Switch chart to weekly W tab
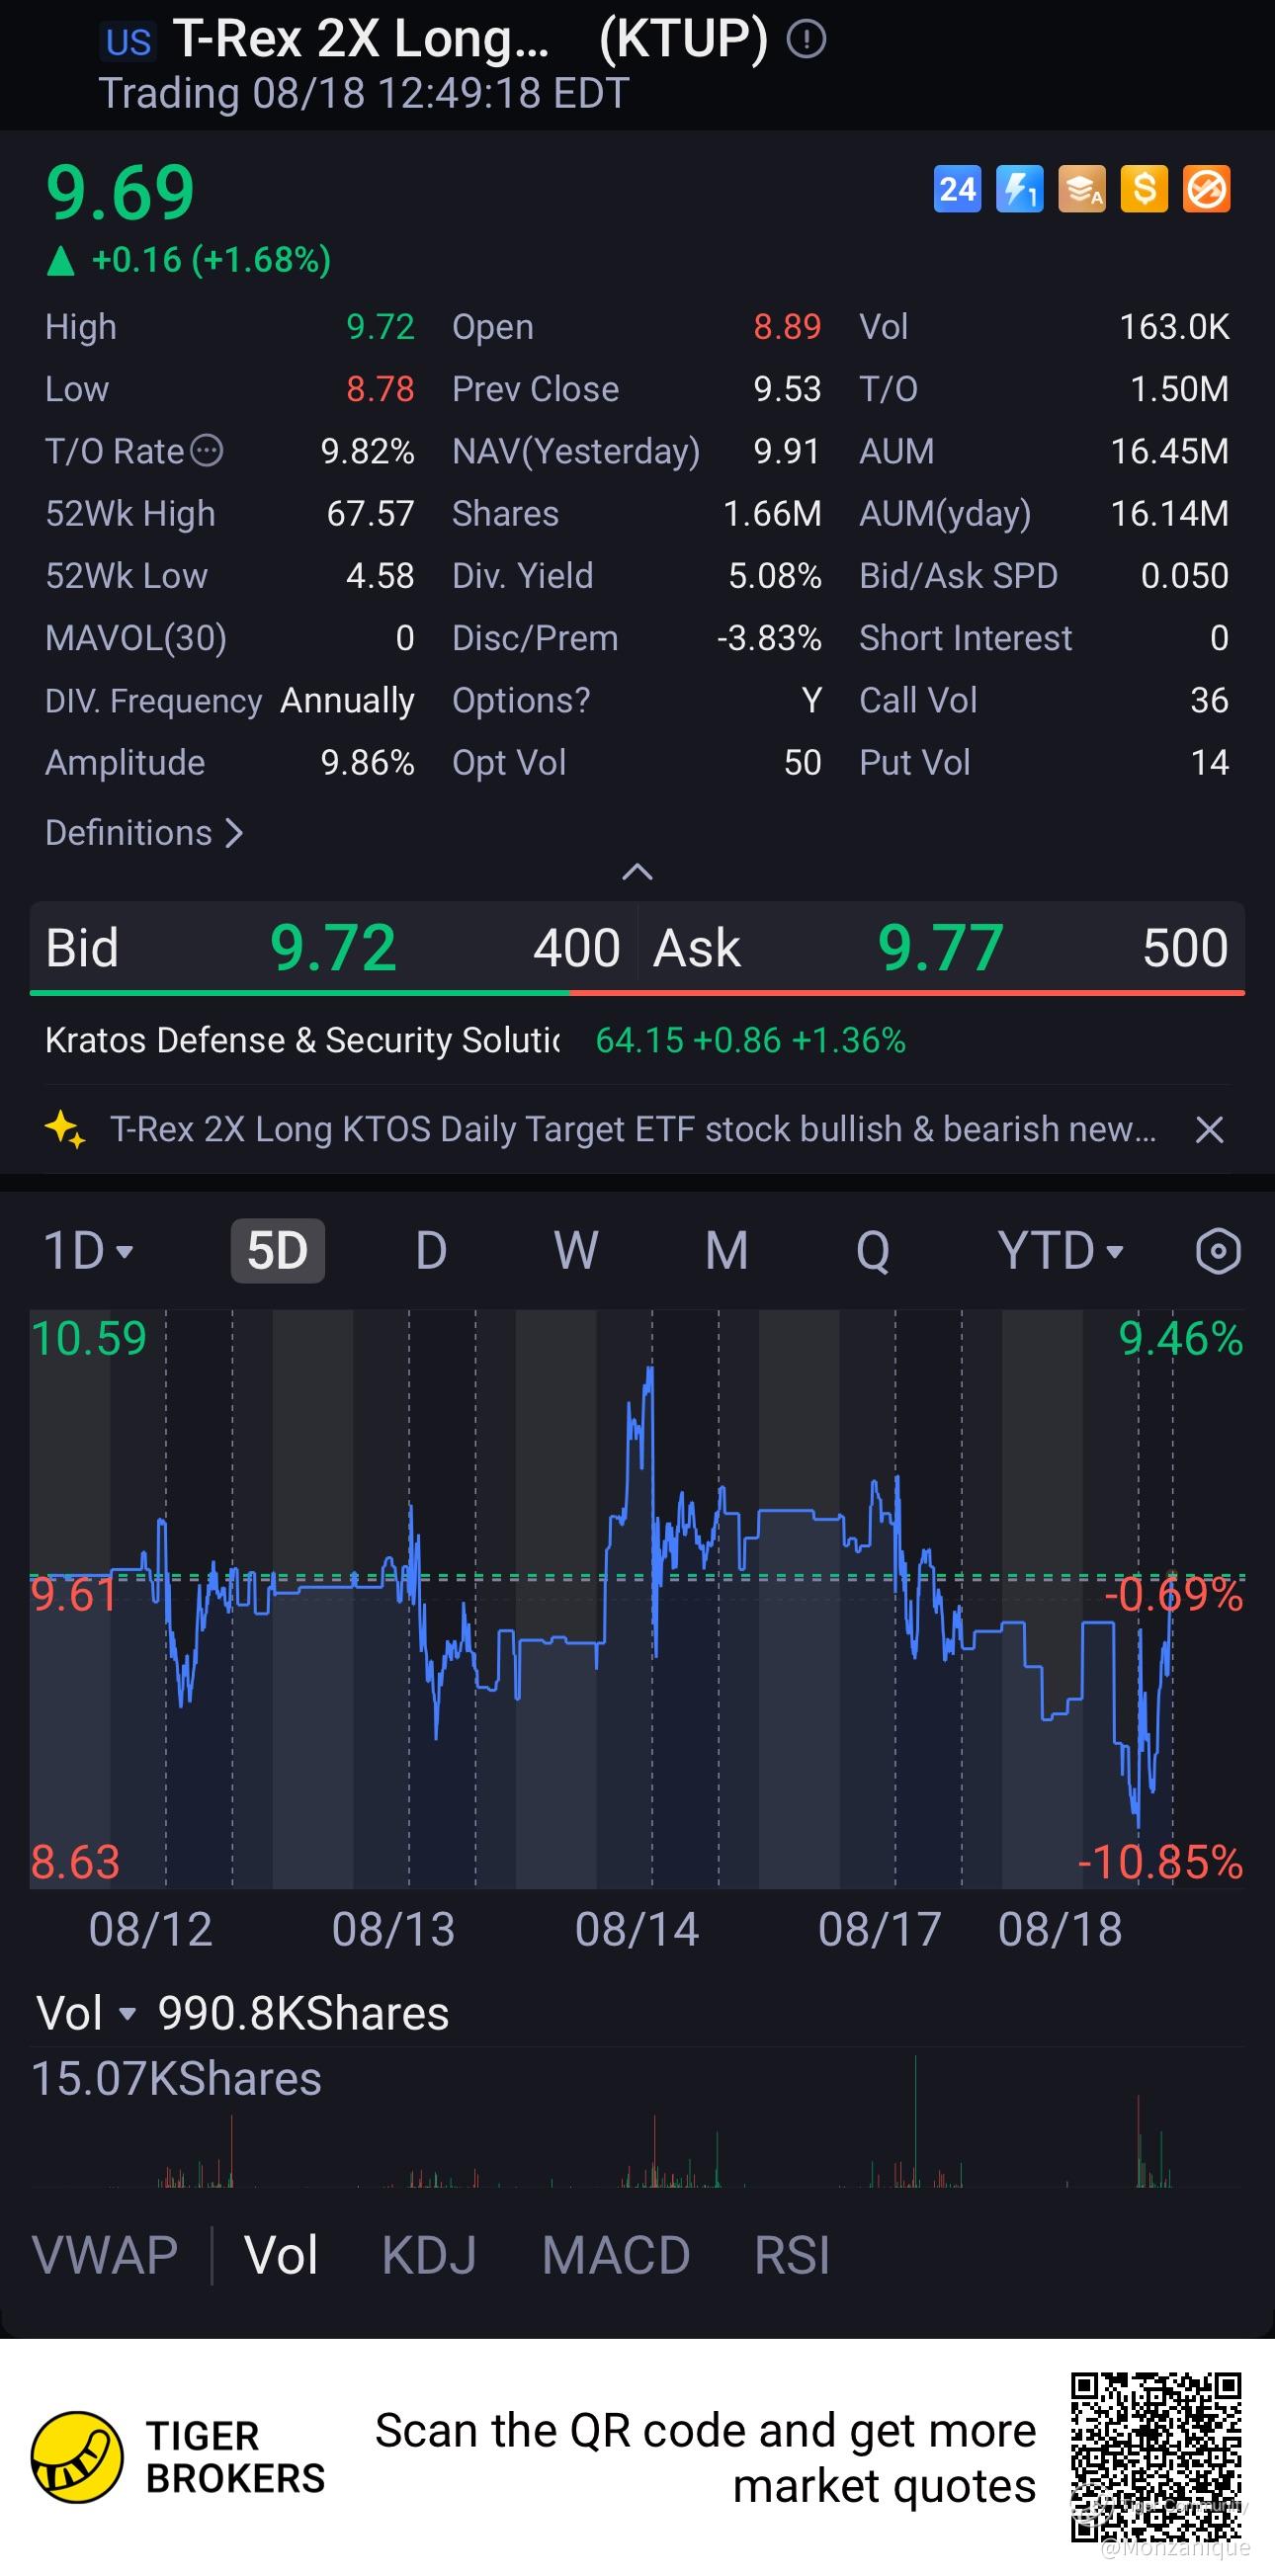This screenshot has width=1275, height=2576. pyautogui.click(x=576, y=1251)
